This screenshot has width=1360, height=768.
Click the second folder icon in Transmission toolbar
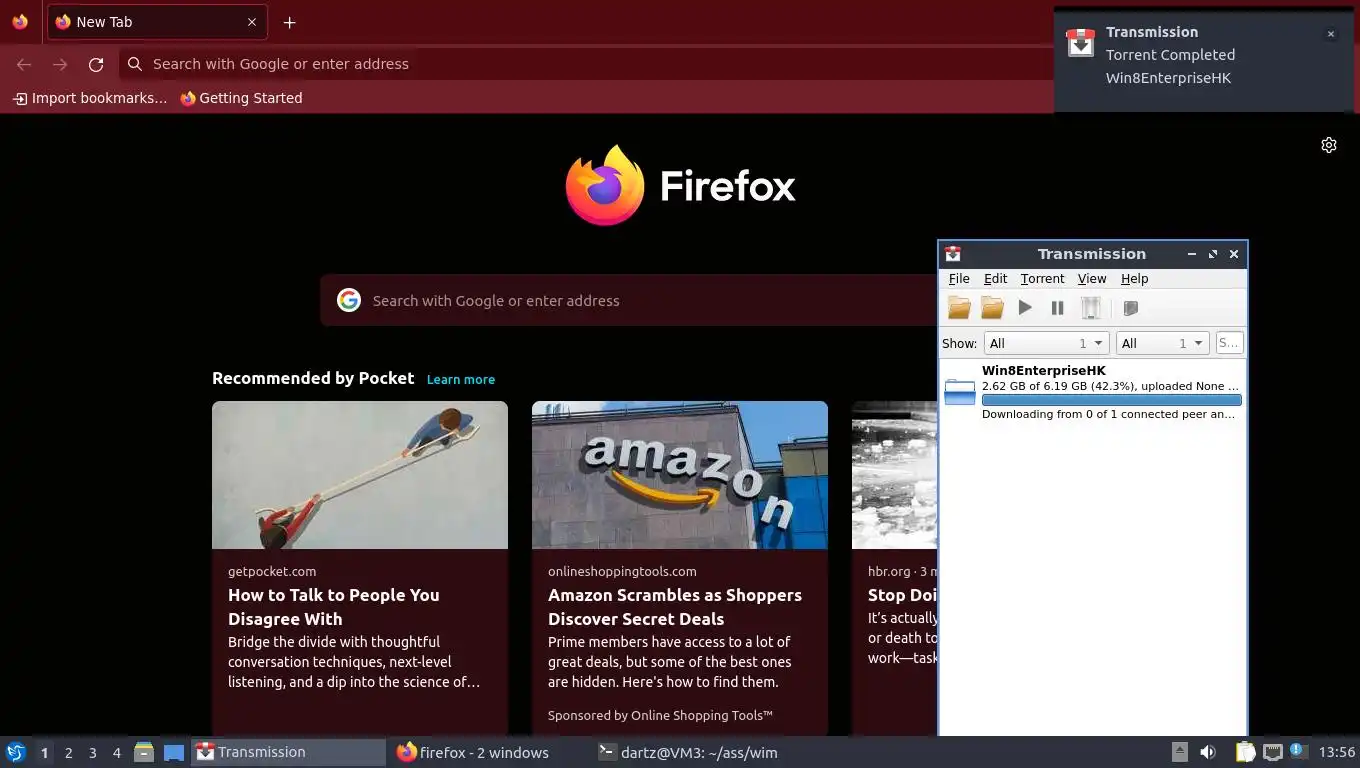(992, 308)
